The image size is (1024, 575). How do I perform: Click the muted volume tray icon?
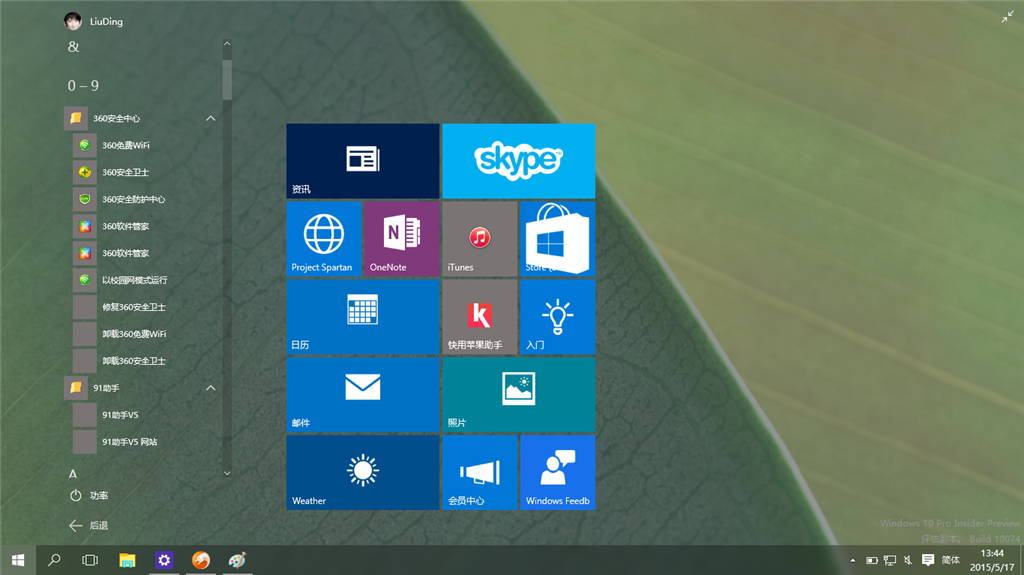[x=908, y=560]
